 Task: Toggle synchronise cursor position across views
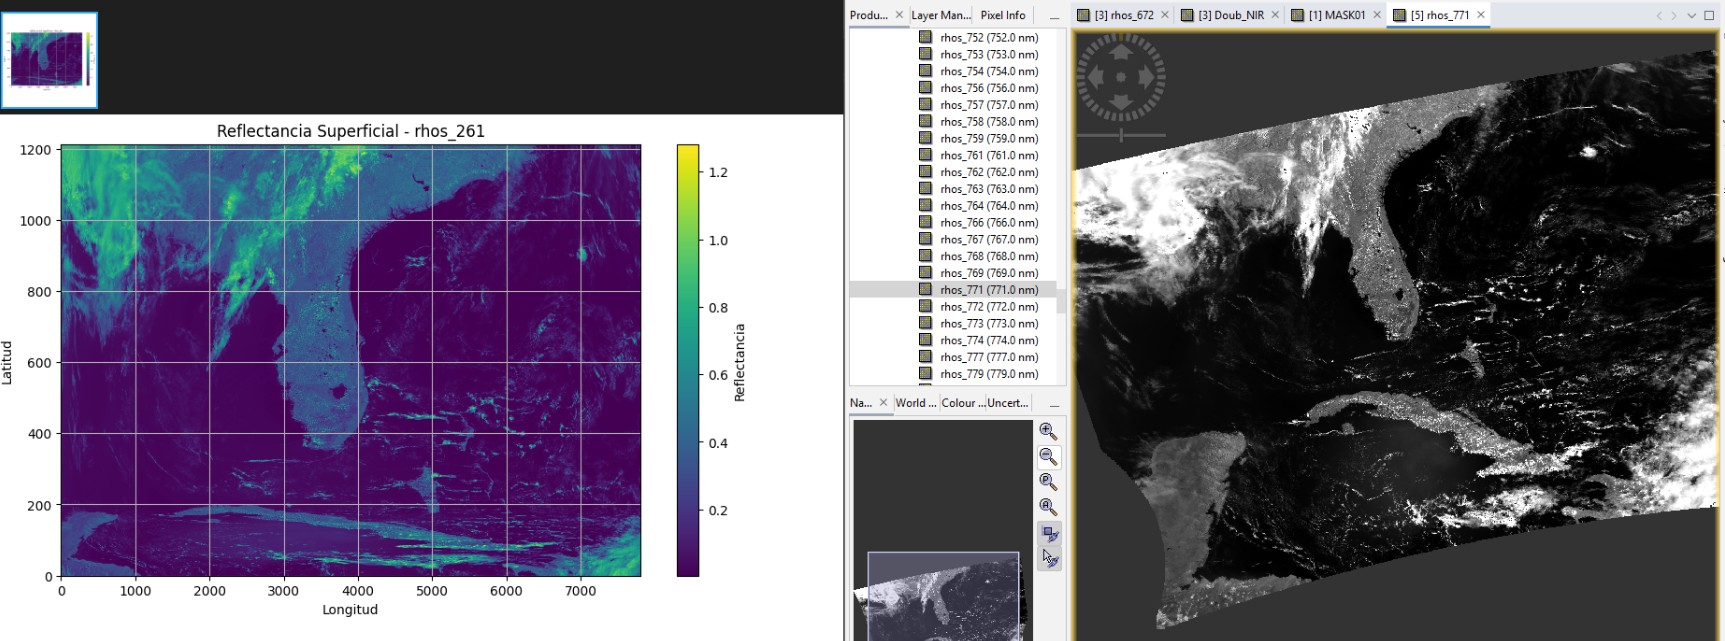[x=1049, y=558]
